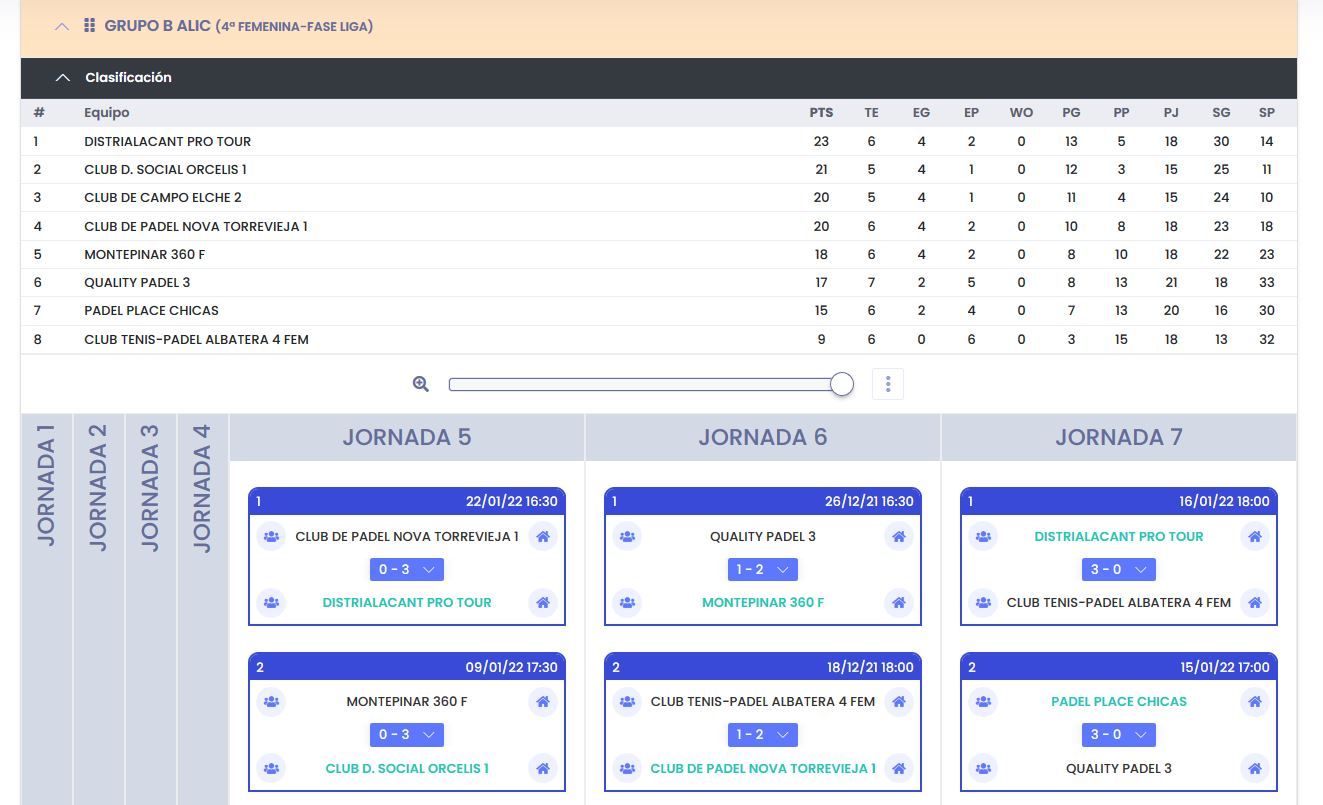
Task: Click team icon beside CLUB D. SOCIAL ORCELIS 1 in Jornada 5
Action: (x=271, y=769)
